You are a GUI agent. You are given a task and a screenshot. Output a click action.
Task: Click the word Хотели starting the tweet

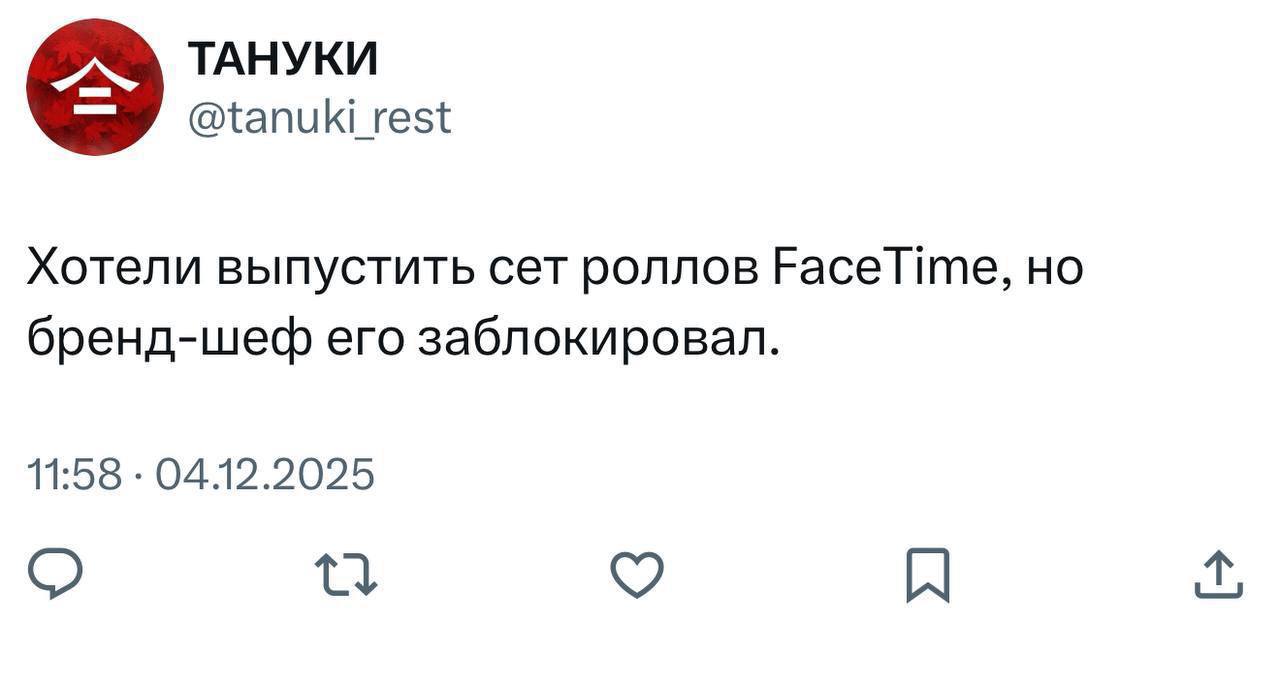[113, 270]
